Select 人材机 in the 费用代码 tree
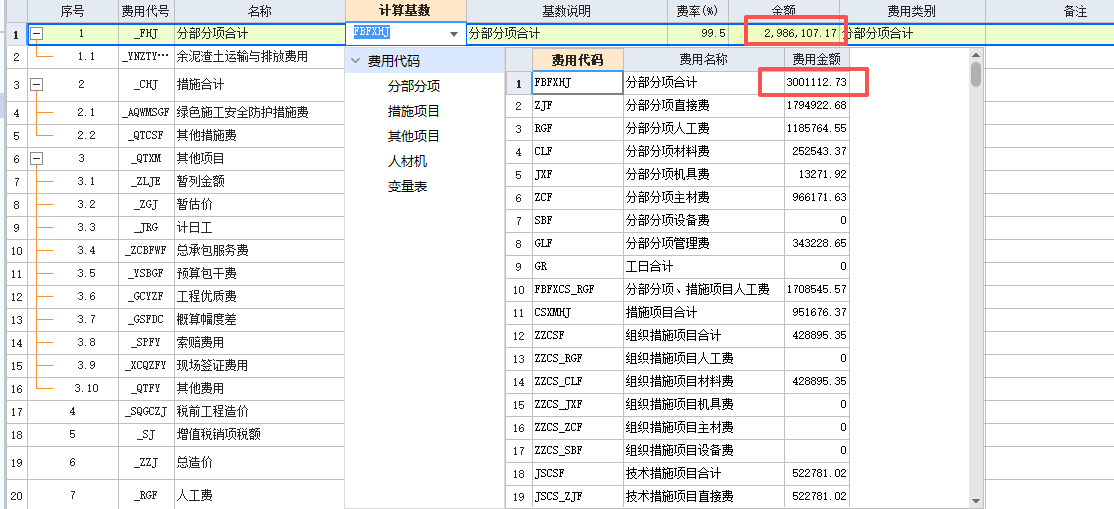1114x509 pixels. 407,161
